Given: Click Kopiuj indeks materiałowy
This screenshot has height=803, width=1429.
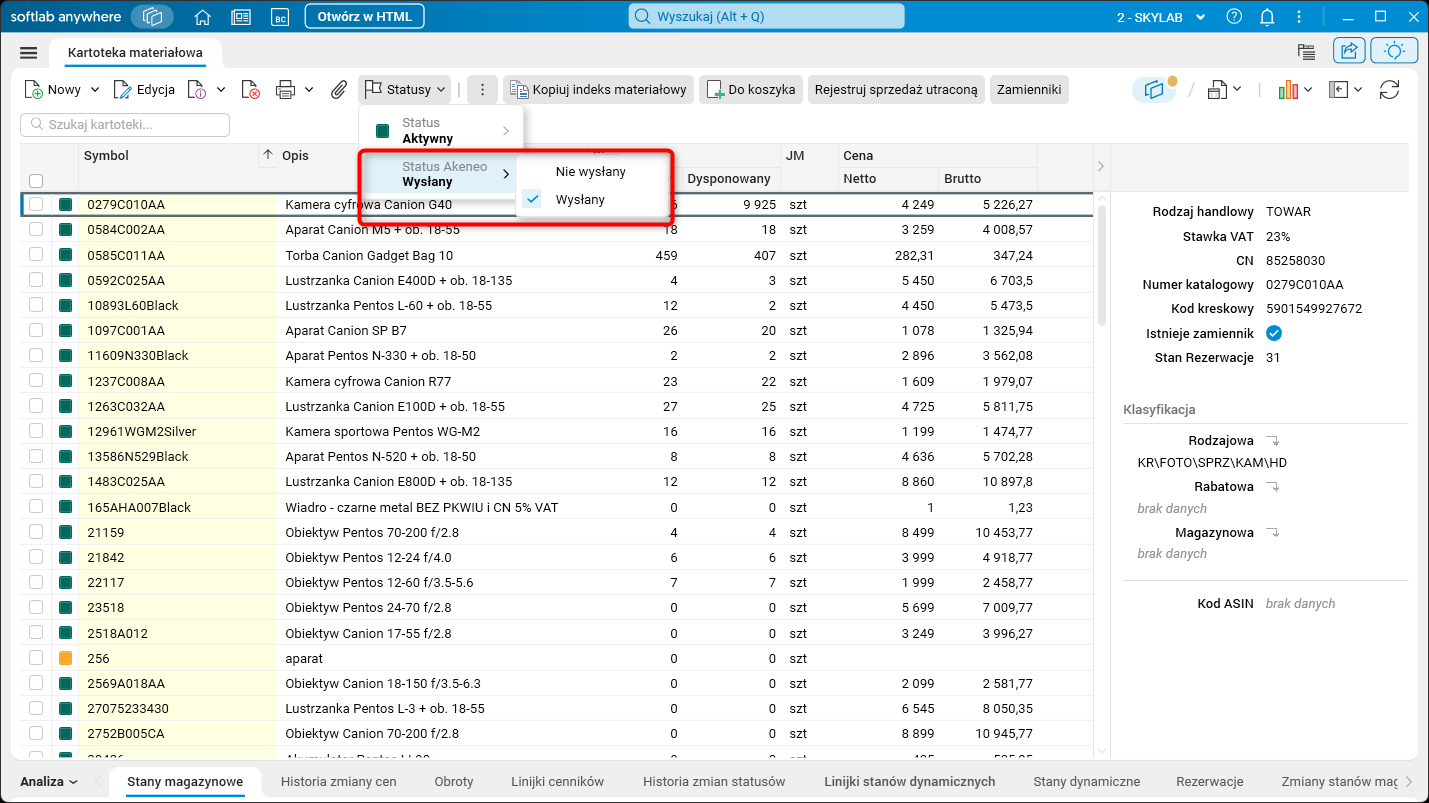Looking at the screenshot, I should click(598, 90).
